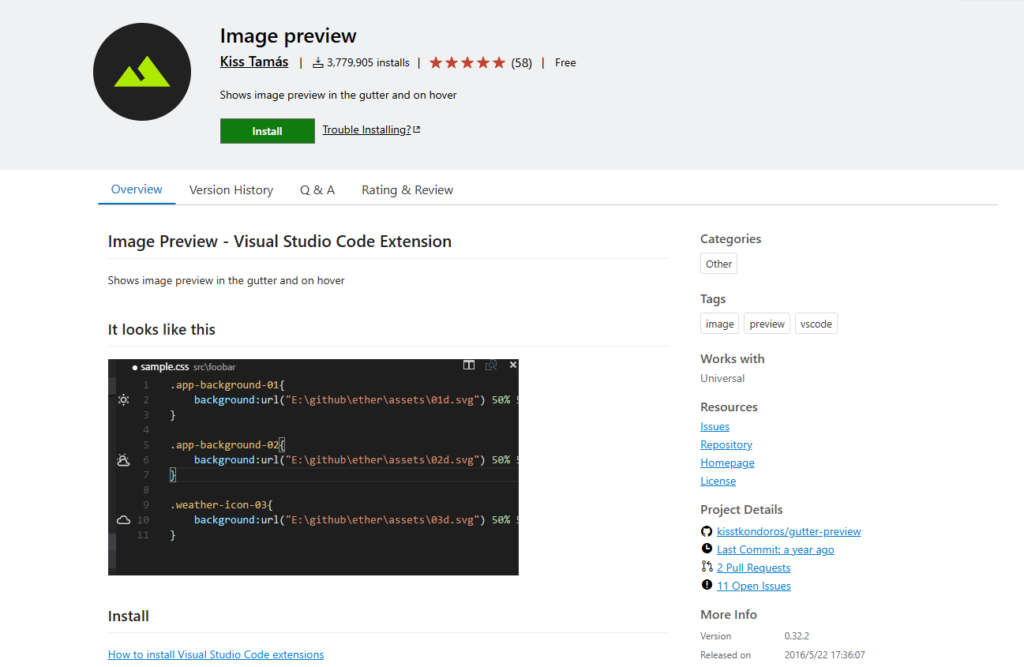Open the License link
Screen dimensions: 1024x667
tap(718, 481)
